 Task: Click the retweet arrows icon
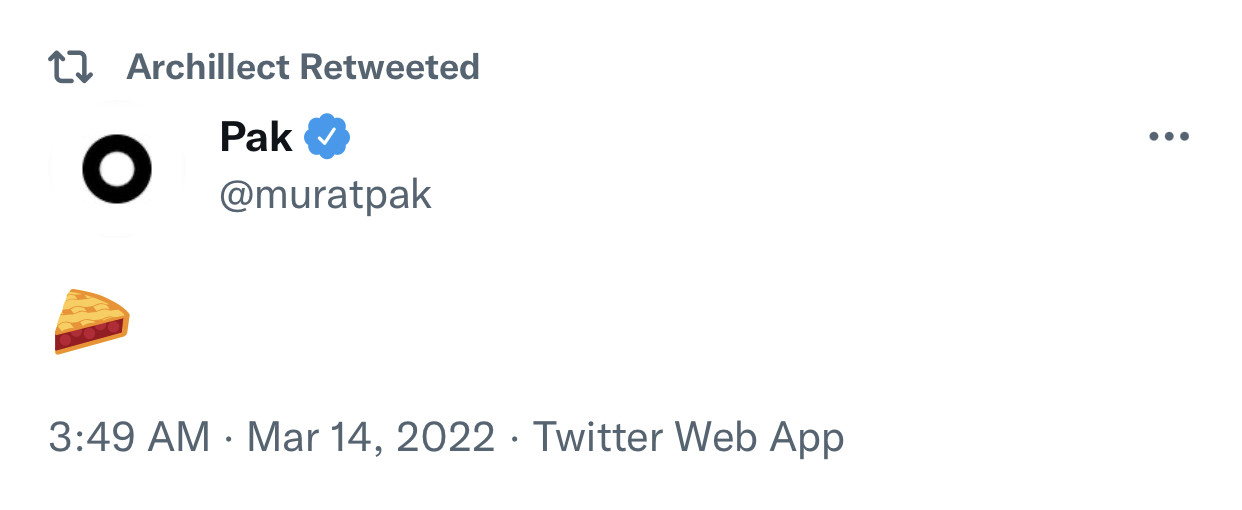tap(70, 68)
